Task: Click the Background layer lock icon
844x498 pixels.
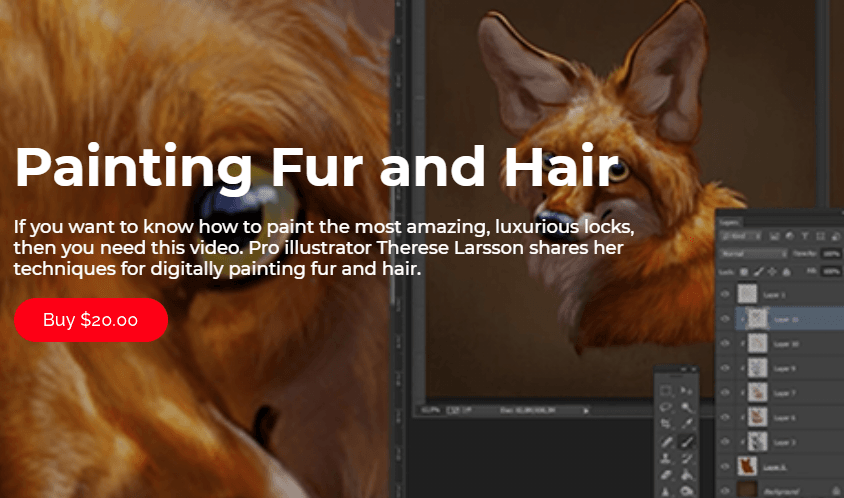Action: coord(836,491)
